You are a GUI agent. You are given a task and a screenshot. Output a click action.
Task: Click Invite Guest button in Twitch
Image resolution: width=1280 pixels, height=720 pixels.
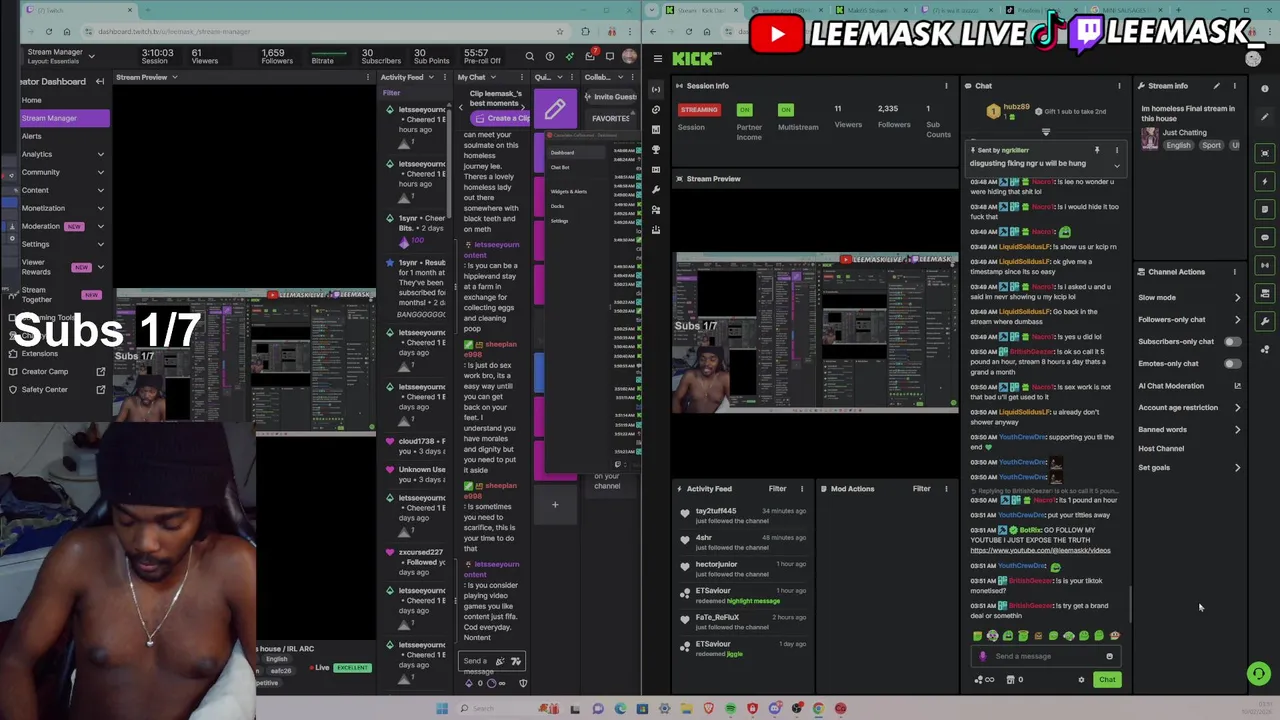pyautogui.click(x=611, y=97)
